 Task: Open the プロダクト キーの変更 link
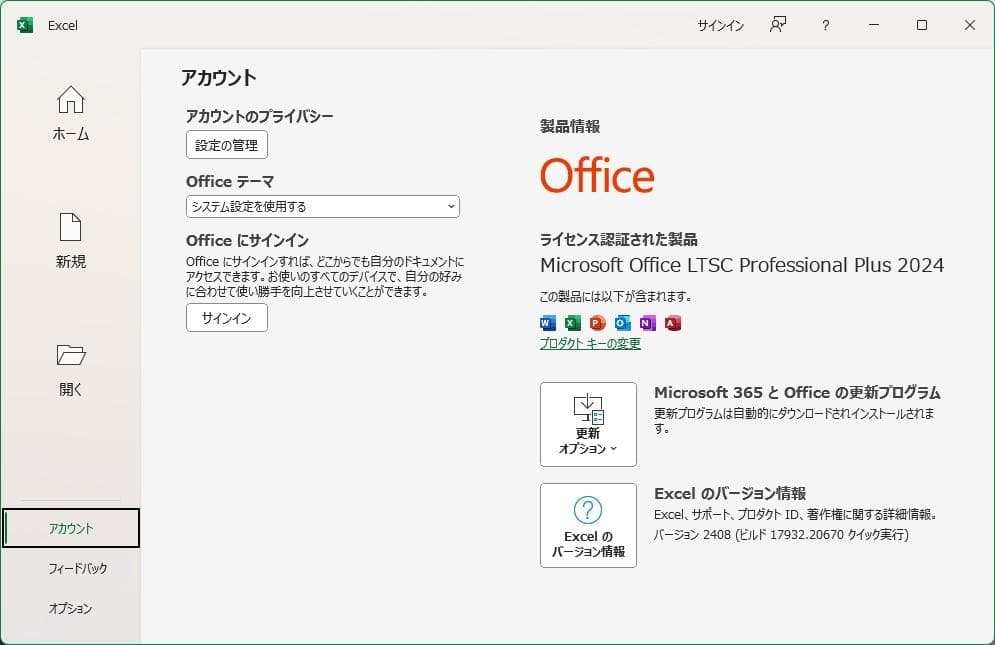click(x=590, y=343)
